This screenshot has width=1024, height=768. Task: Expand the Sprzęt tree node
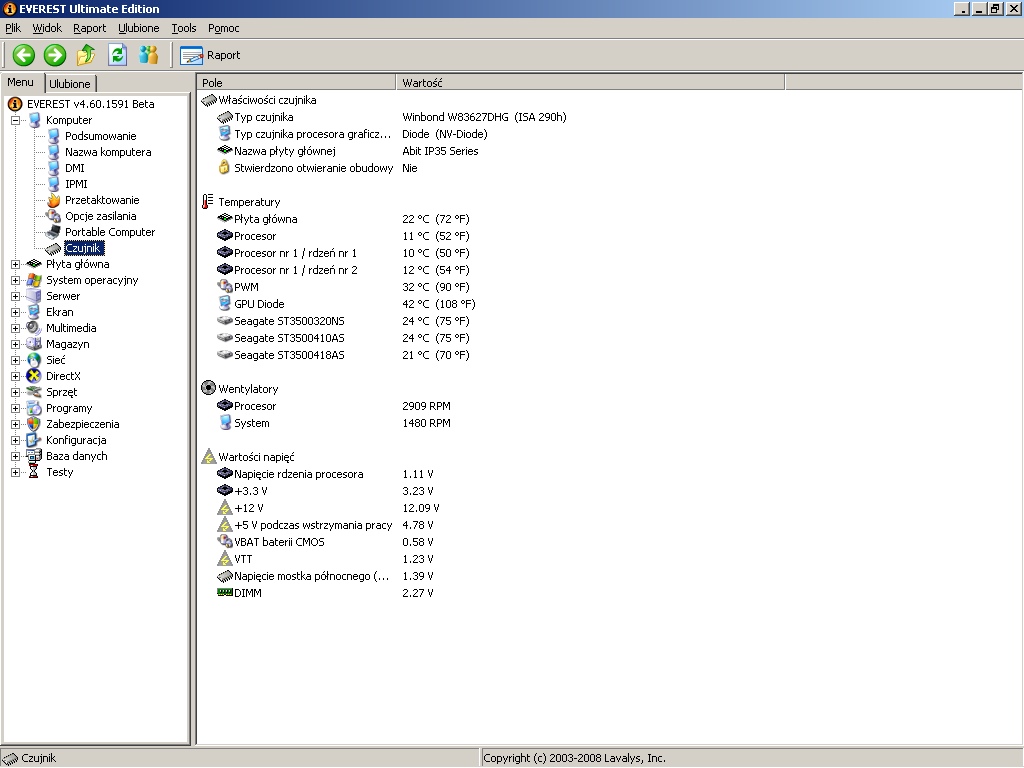16,392
